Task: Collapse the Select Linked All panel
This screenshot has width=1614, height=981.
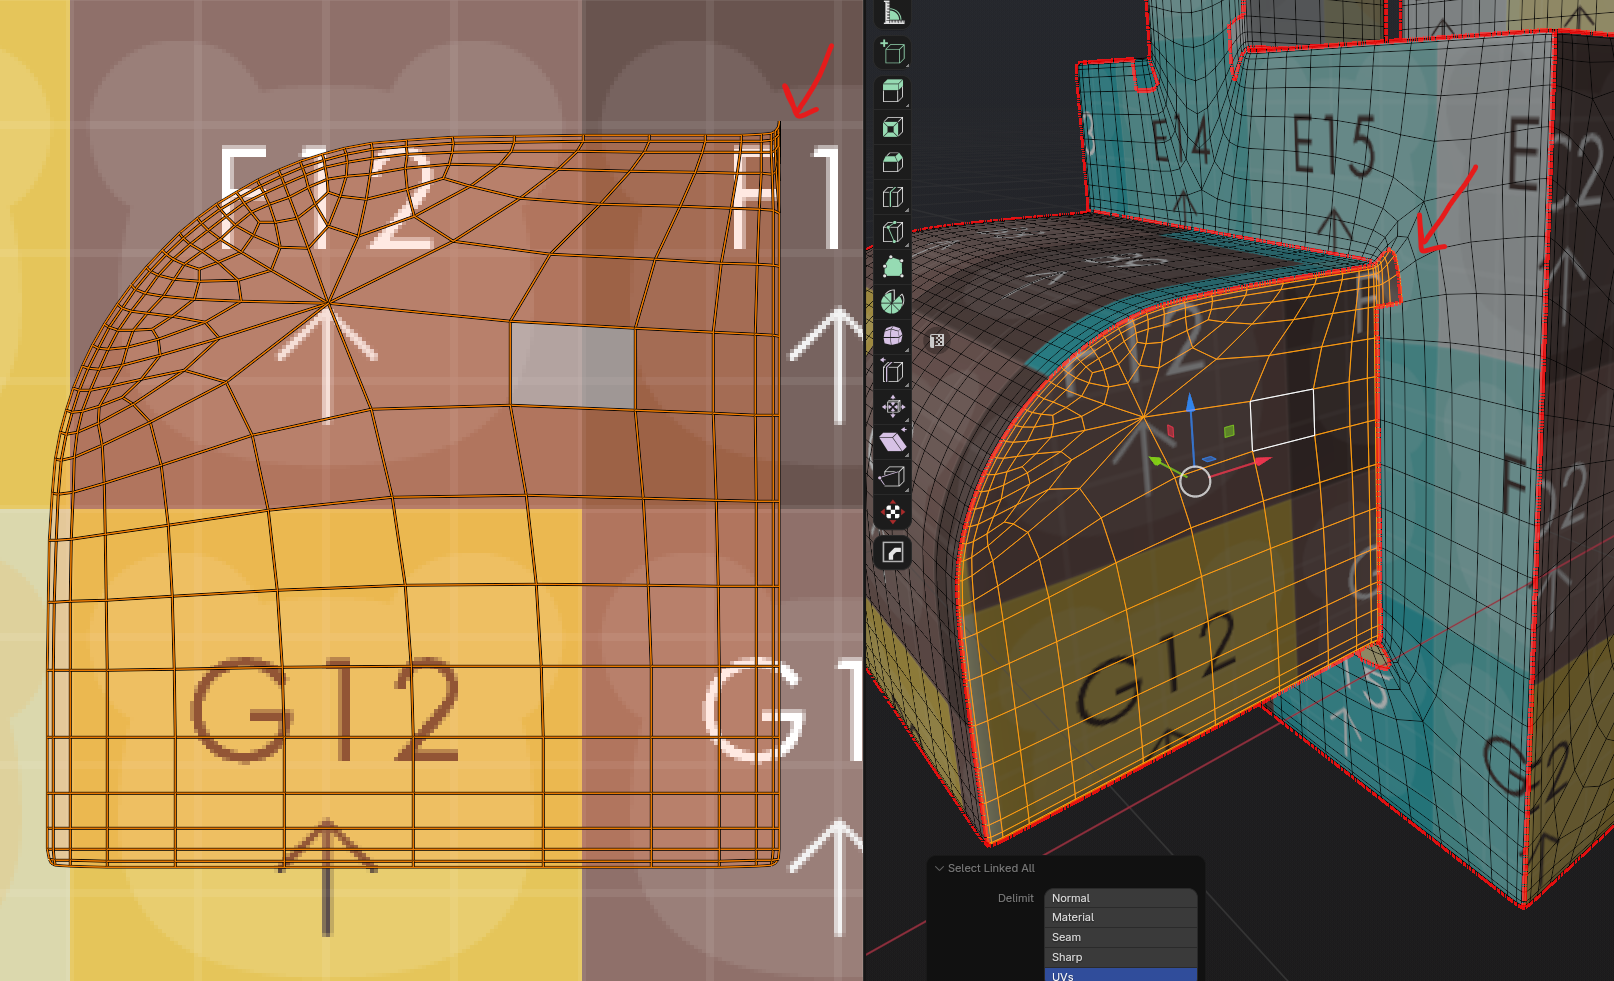Action: [x=939, y=868]
